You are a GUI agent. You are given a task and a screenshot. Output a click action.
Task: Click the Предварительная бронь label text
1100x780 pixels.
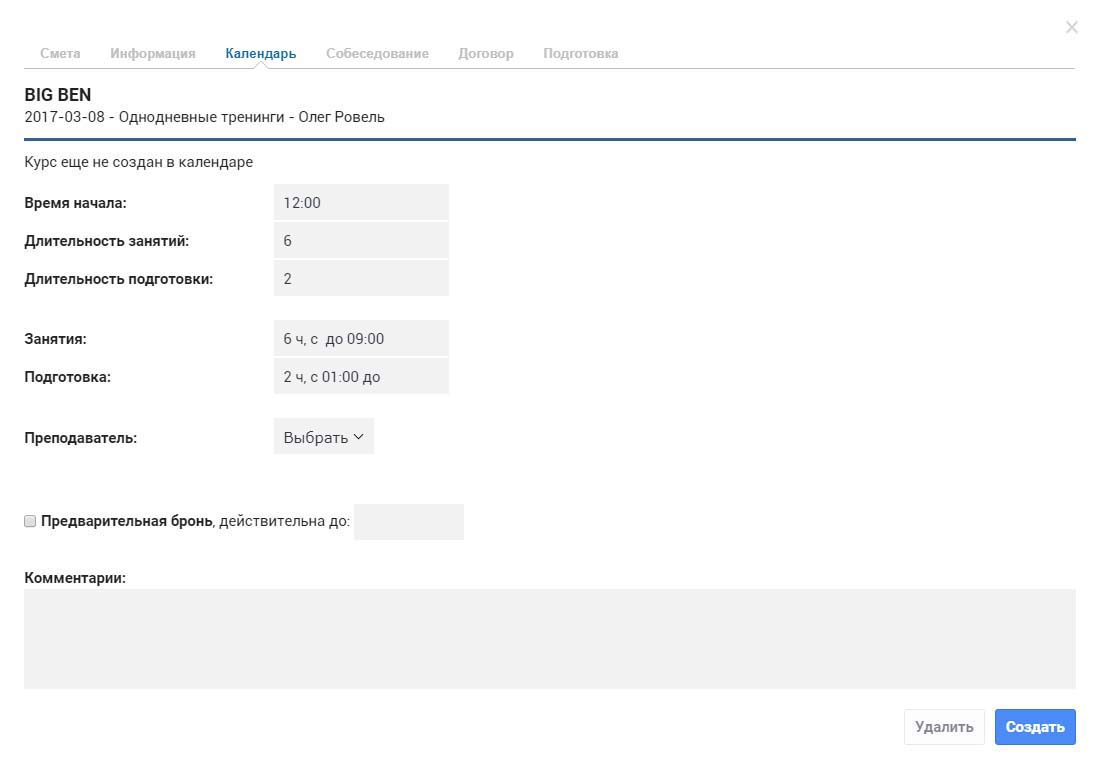127,521
